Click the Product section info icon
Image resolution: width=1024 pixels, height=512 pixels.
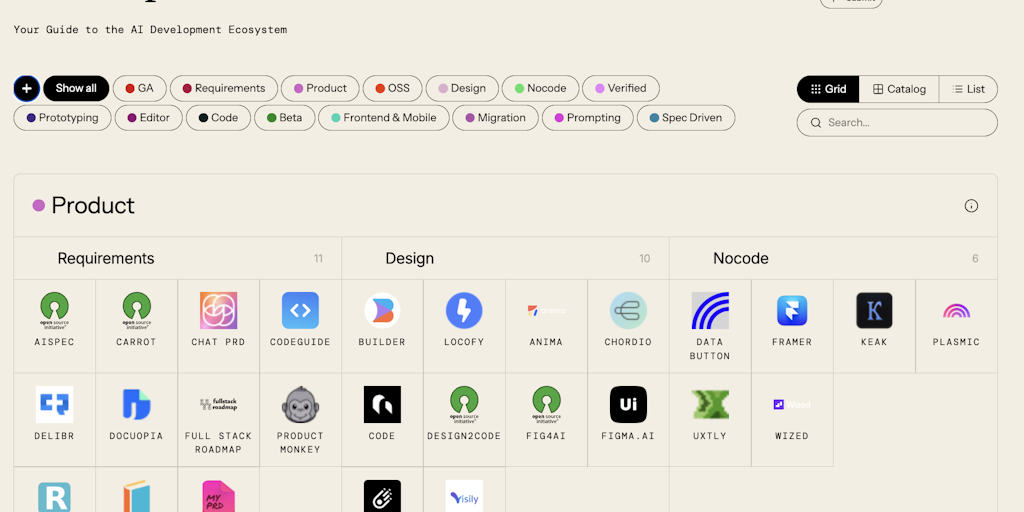click(x=971, y=206)
